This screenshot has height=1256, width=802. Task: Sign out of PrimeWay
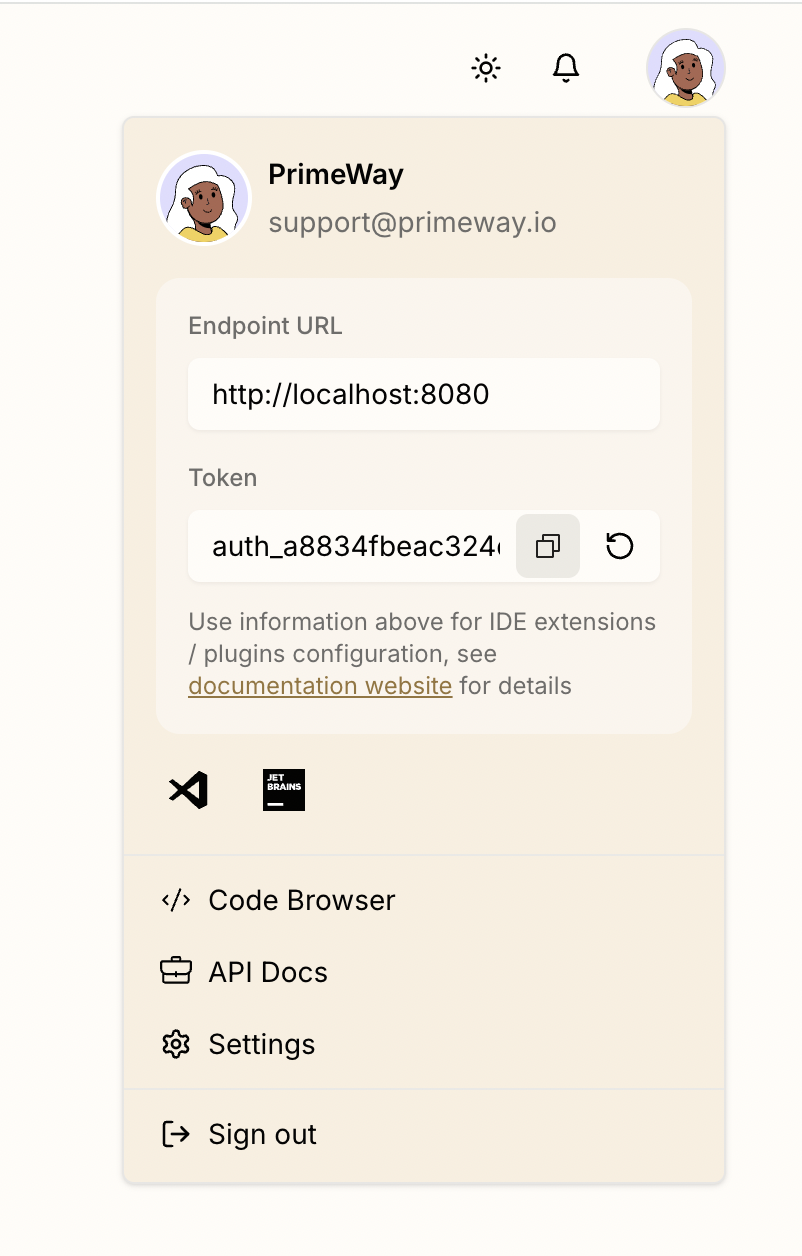(x=262, y=1134)
